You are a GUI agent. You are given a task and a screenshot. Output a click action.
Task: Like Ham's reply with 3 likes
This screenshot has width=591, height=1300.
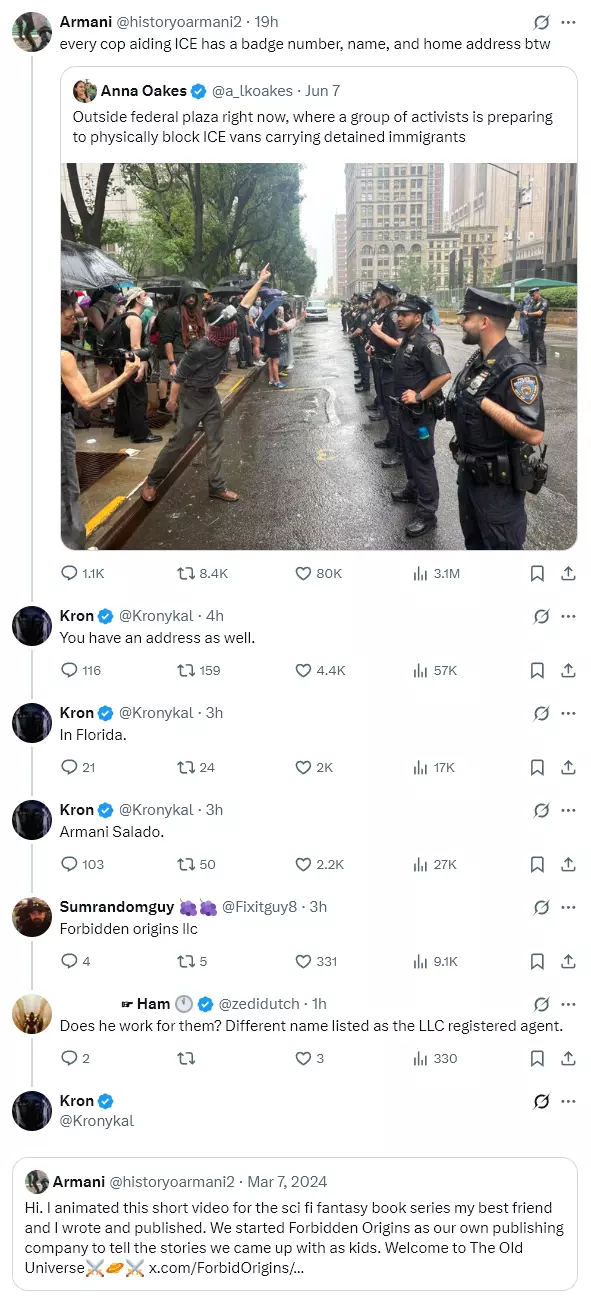point(303,1058)
